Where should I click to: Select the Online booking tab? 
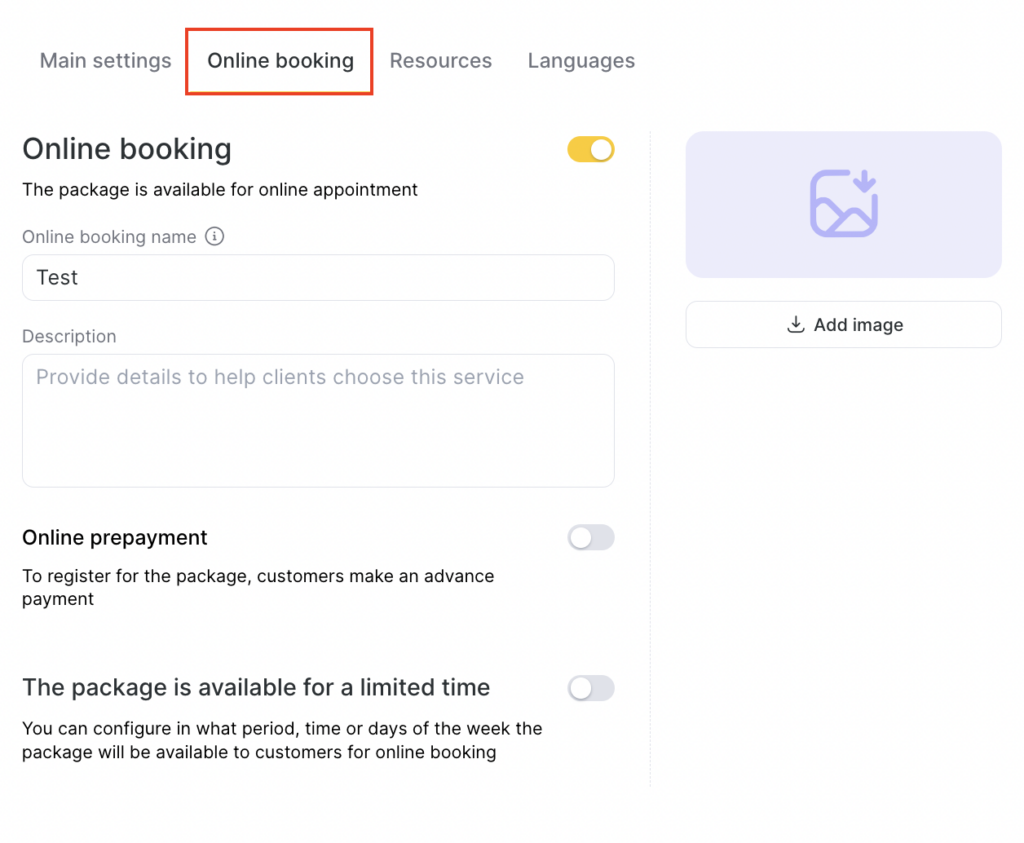tap(280, 61)
